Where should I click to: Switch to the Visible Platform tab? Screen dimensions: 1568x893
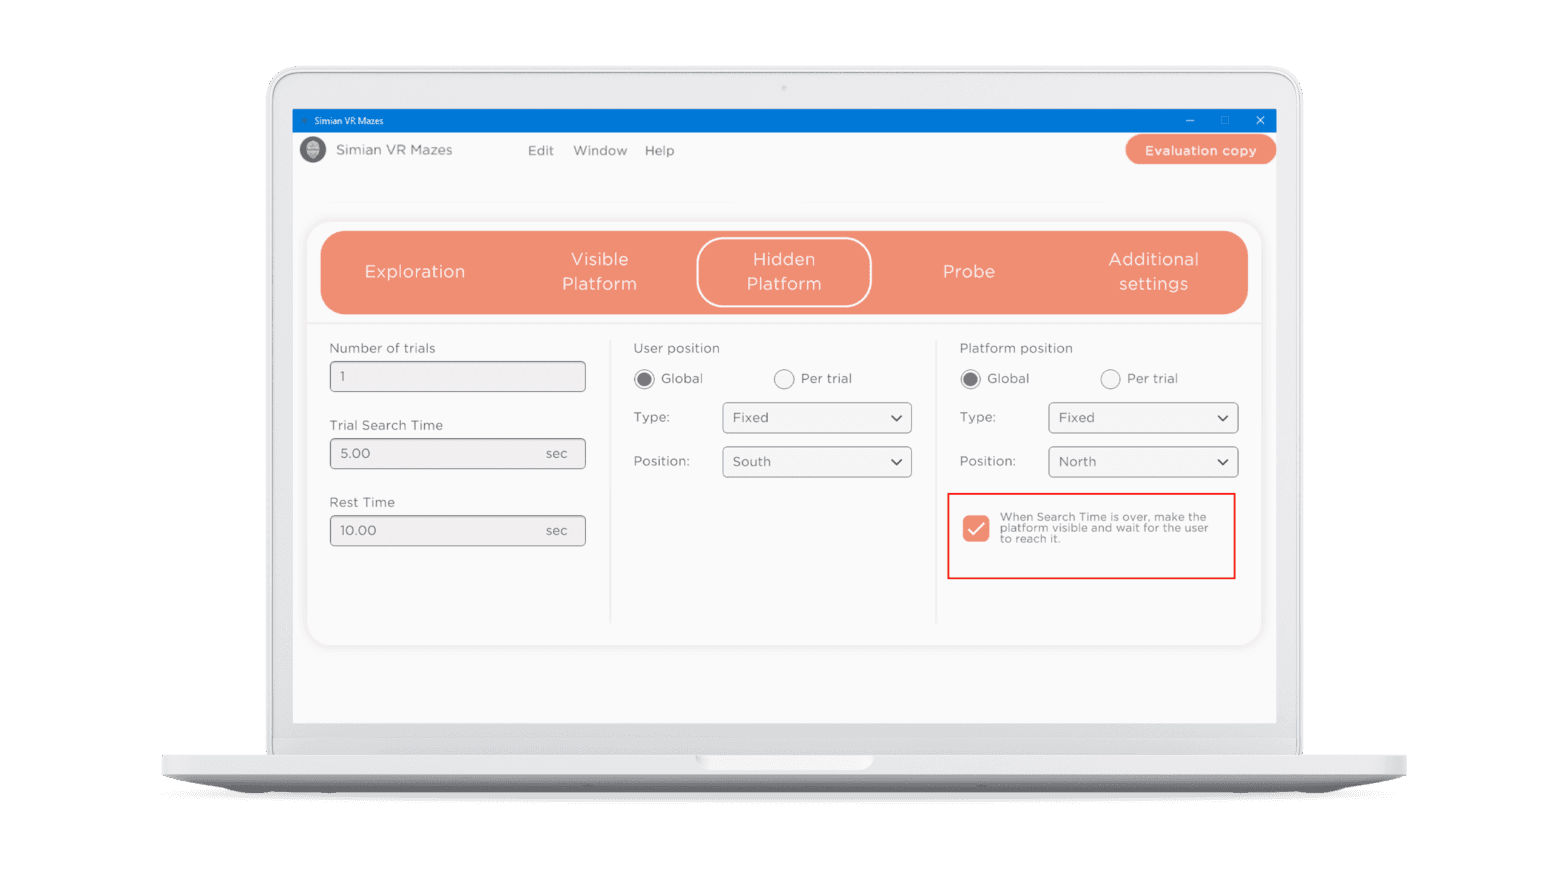coord(599,272)
